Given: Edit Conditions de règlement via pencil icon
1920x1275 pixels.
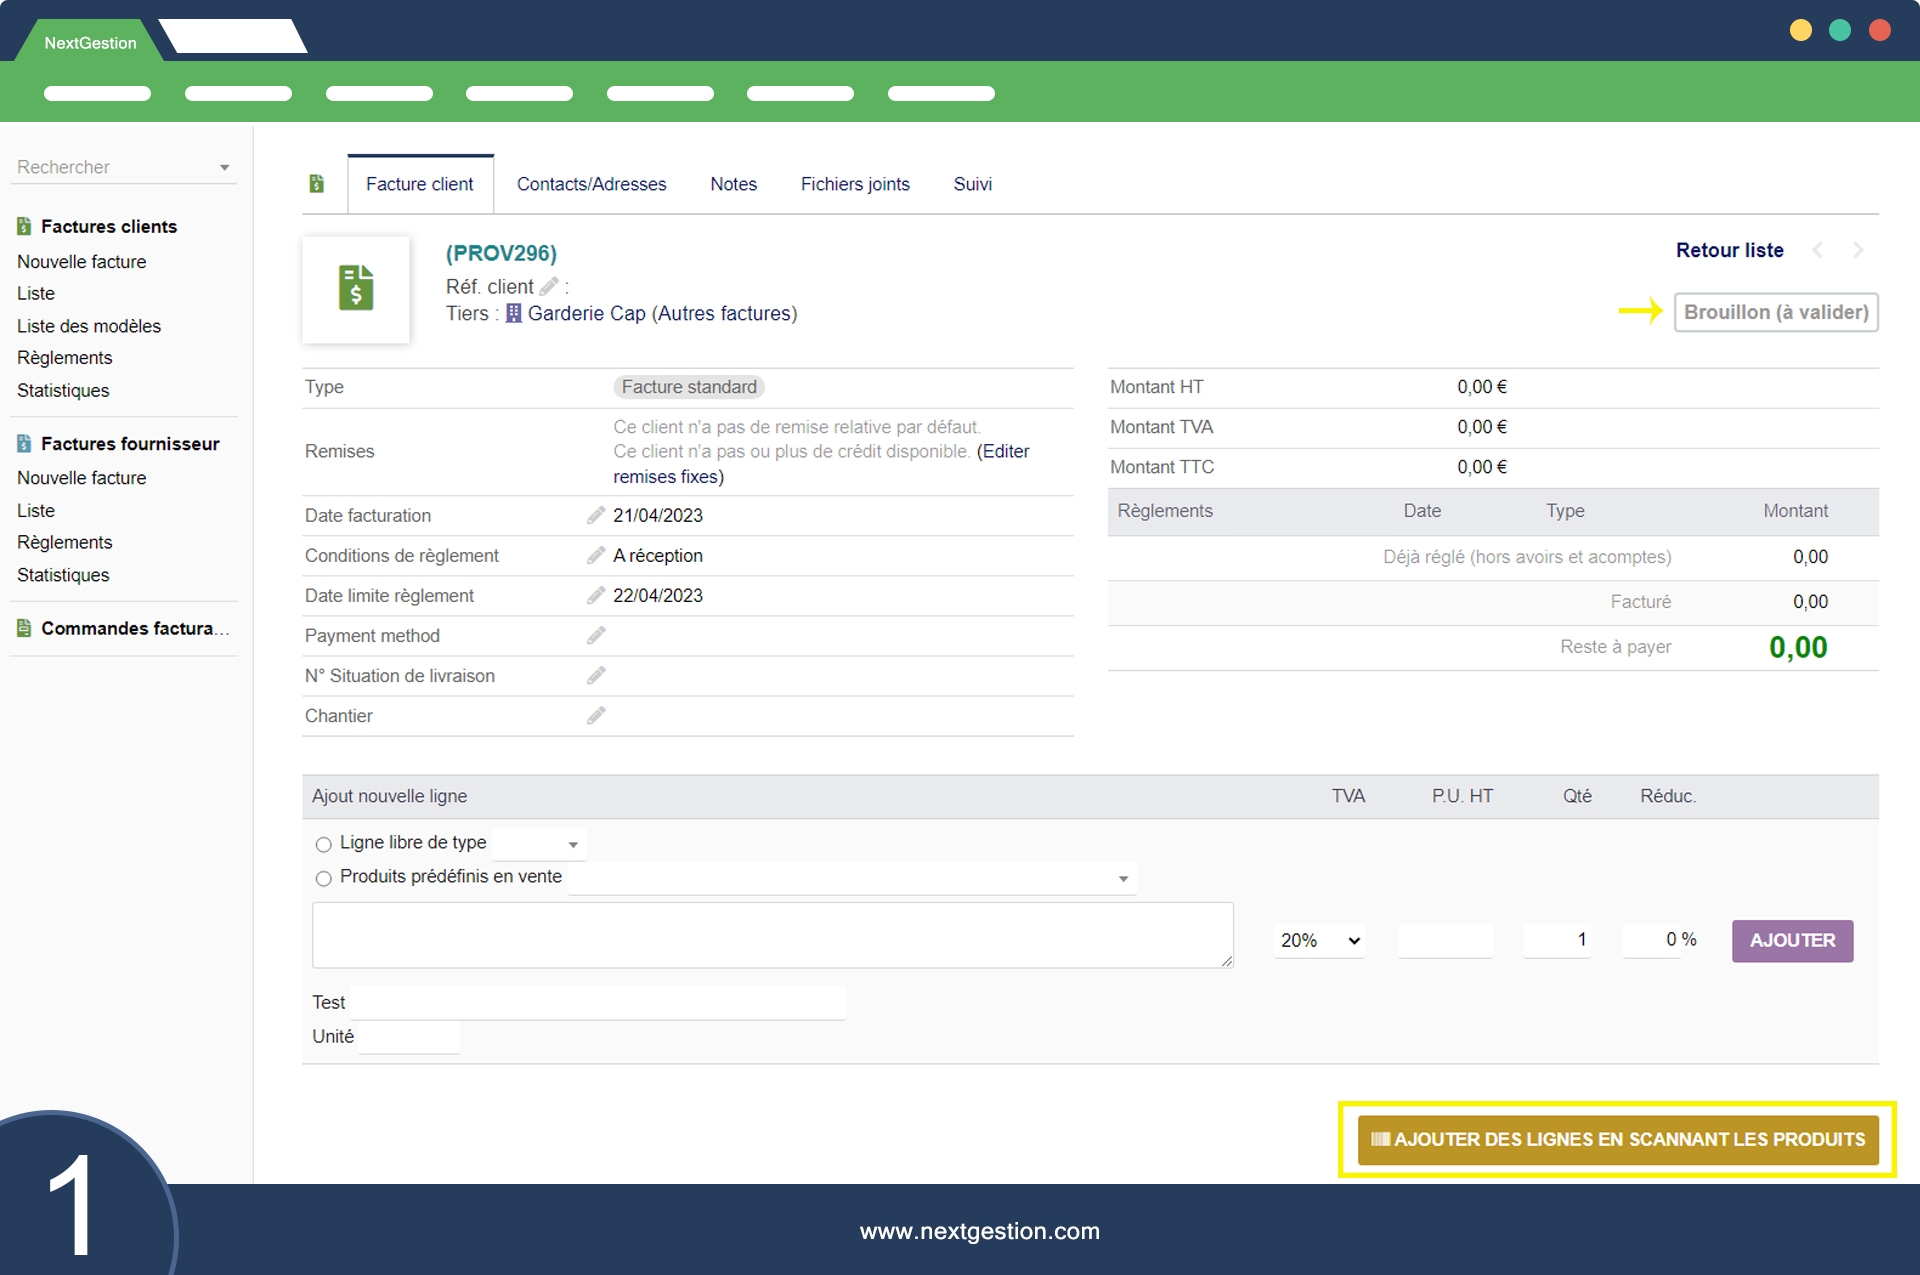Looking at the screenshot, I should pyautogui.click(x=596, y=555).
